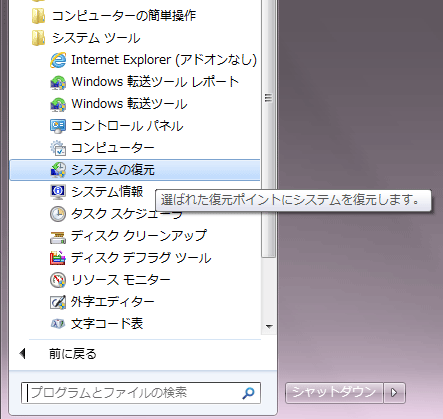This screenshot has width=443, height=419.
Task: Open コントロール パネル menu entry
Action: (127, 126)
